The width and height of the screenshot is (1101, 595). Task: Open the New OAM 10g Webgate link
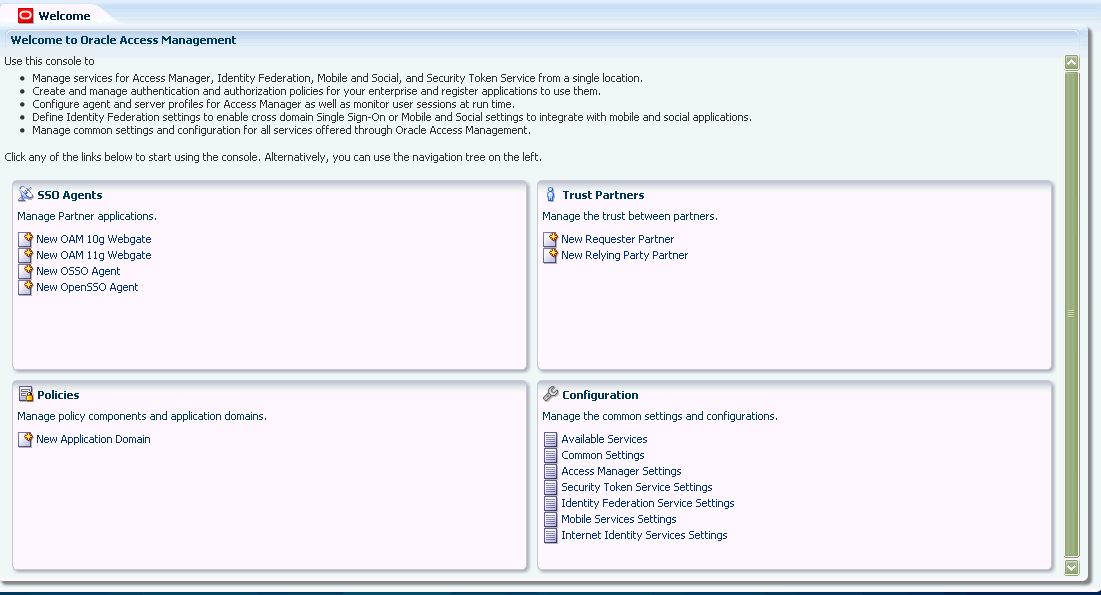pos(93,239)
